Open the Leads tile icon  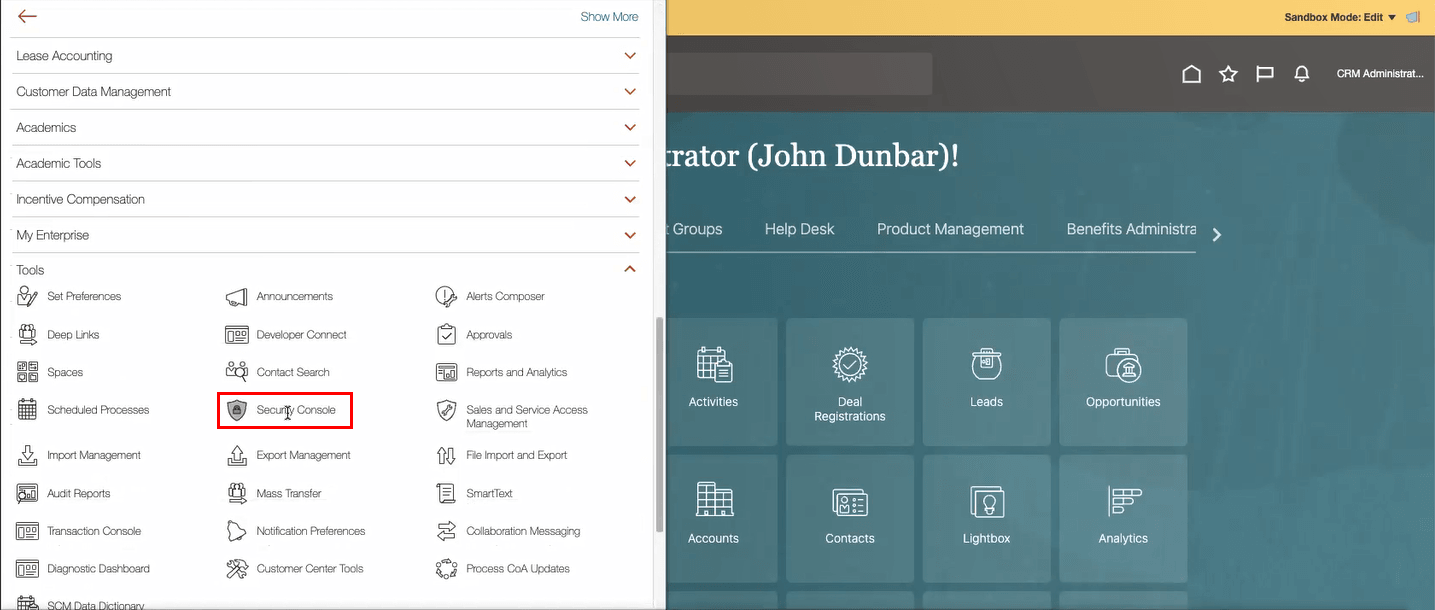click(986, 365)
